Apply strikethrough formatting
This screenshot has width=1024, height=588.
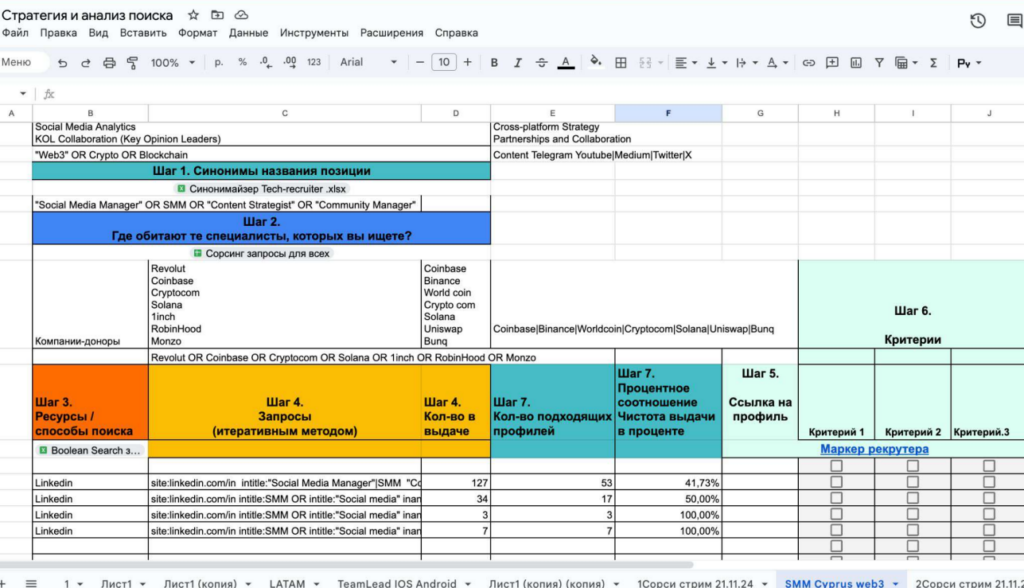[x=541, y=63]
